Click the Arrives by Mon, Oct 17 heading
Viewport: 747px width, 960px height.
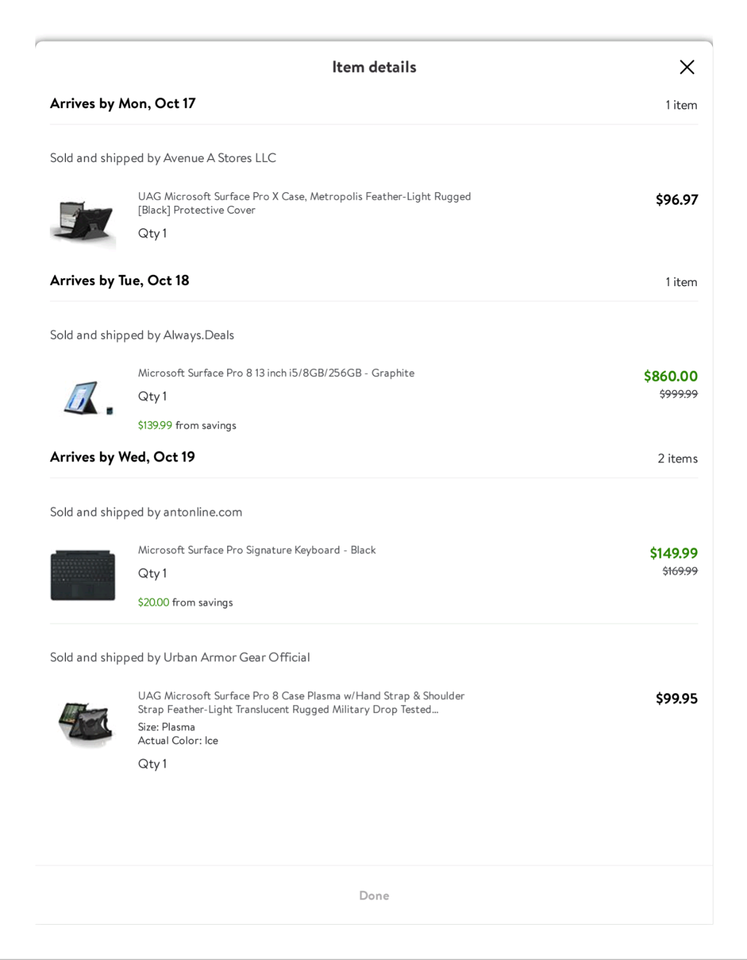click(x=123, y=103)
